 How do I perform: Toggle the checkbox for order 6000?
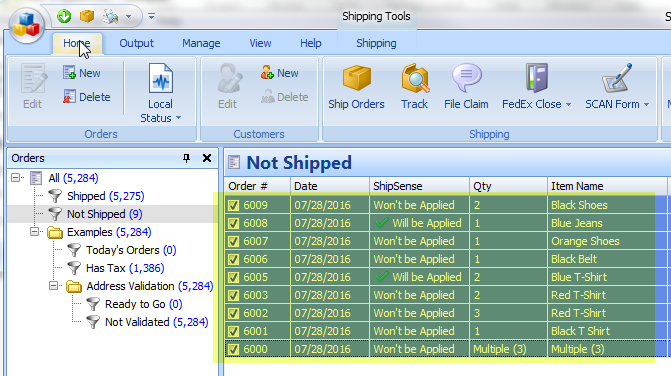pyautogui.click(x=233, y=349)
